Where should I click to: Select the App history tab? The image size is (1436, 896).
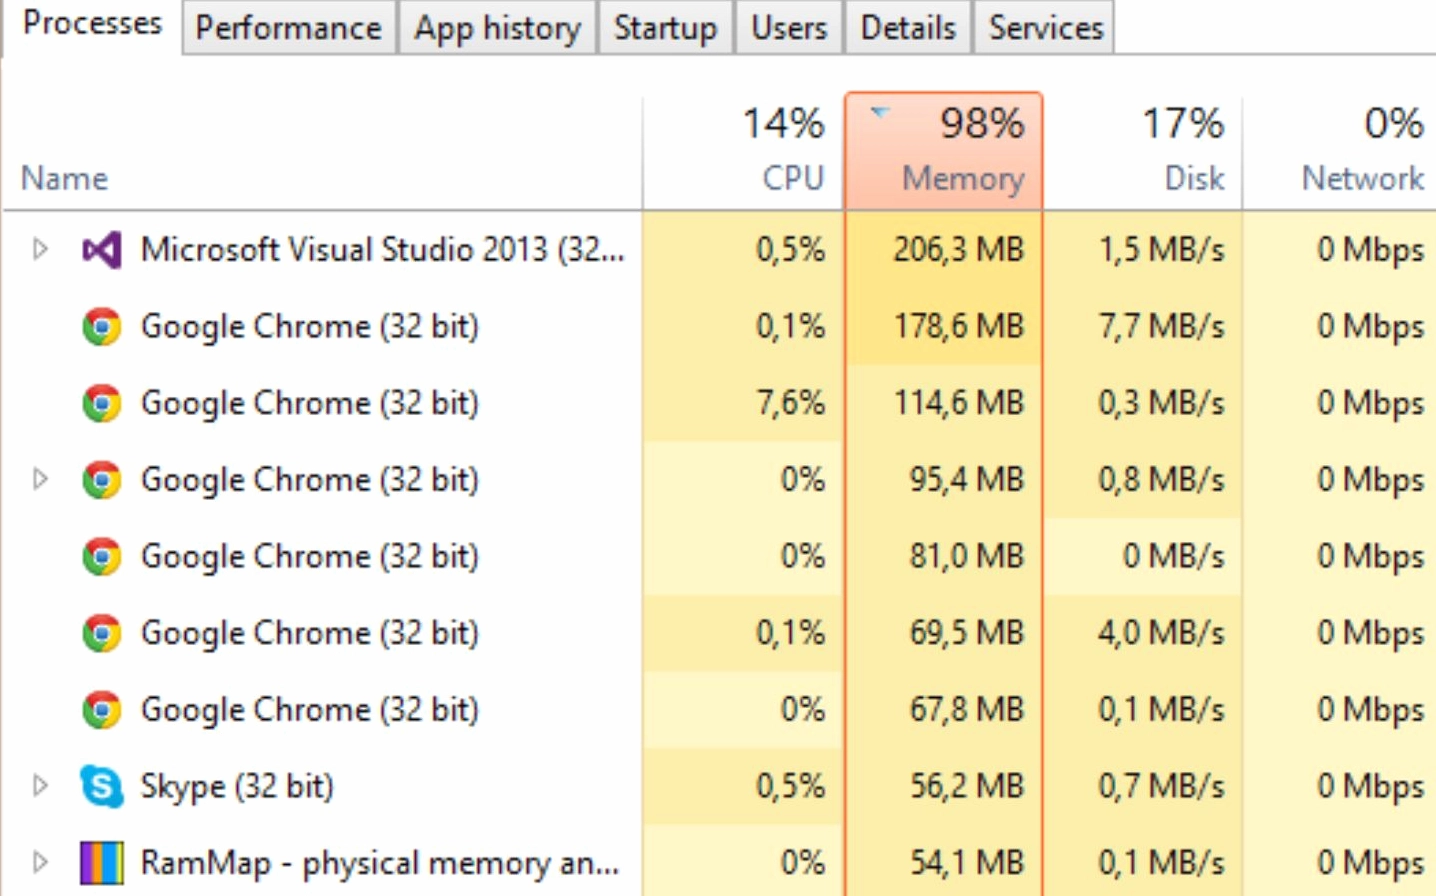point(497,28)
